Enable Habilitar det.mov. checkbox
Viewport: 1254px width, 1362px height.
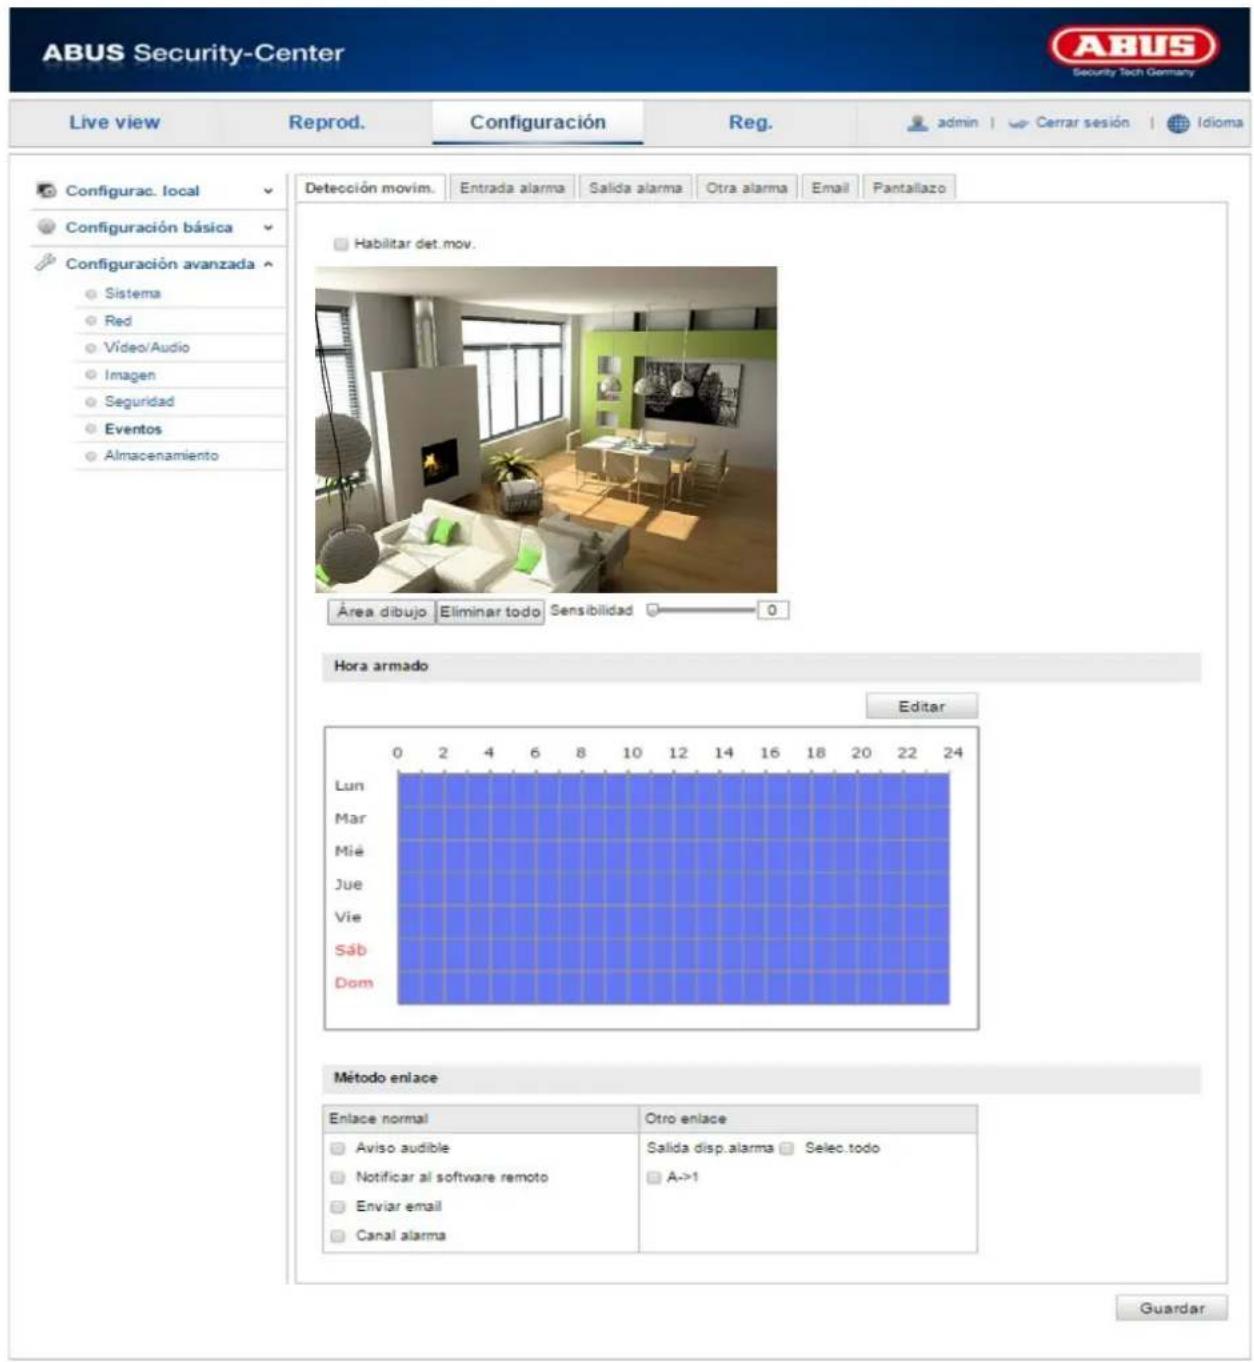[x=341, y=244]
